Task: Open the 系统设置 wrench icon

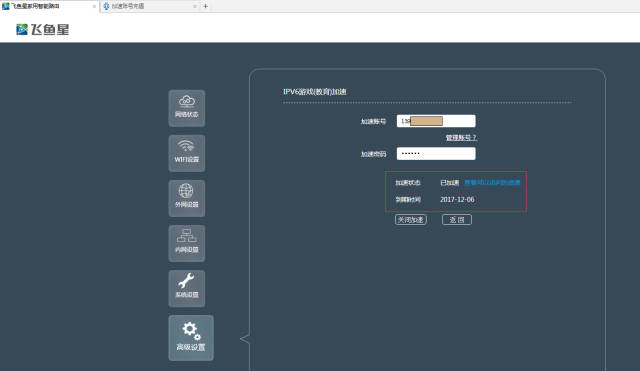Action: pyautogui.click(x=187, y=289)
